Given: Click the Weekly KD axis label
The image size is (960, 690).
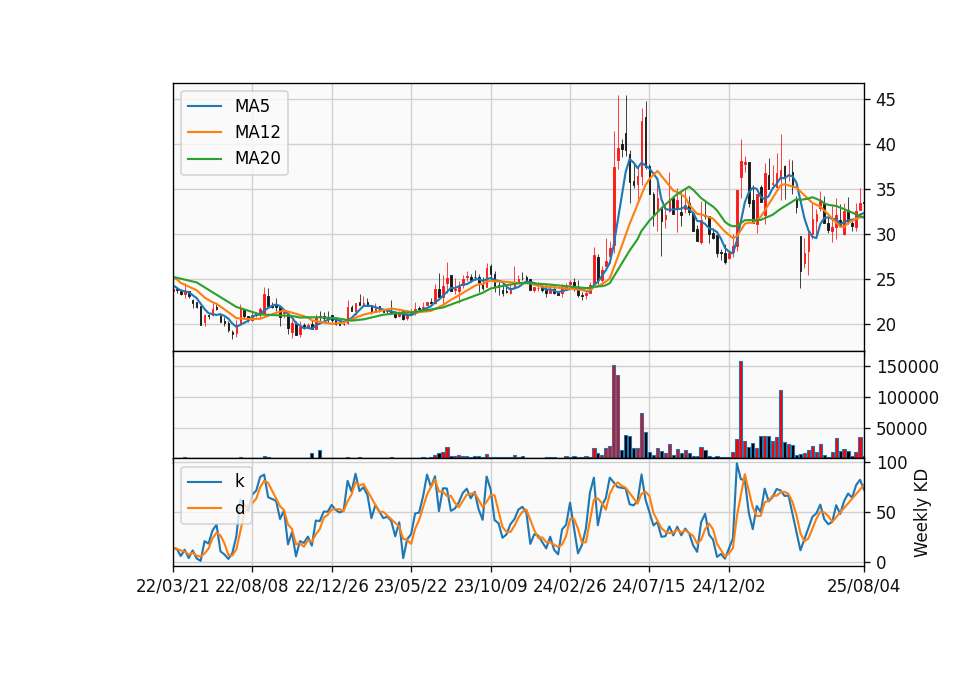Looking at the screenshot, I should [x=921, y=513].
